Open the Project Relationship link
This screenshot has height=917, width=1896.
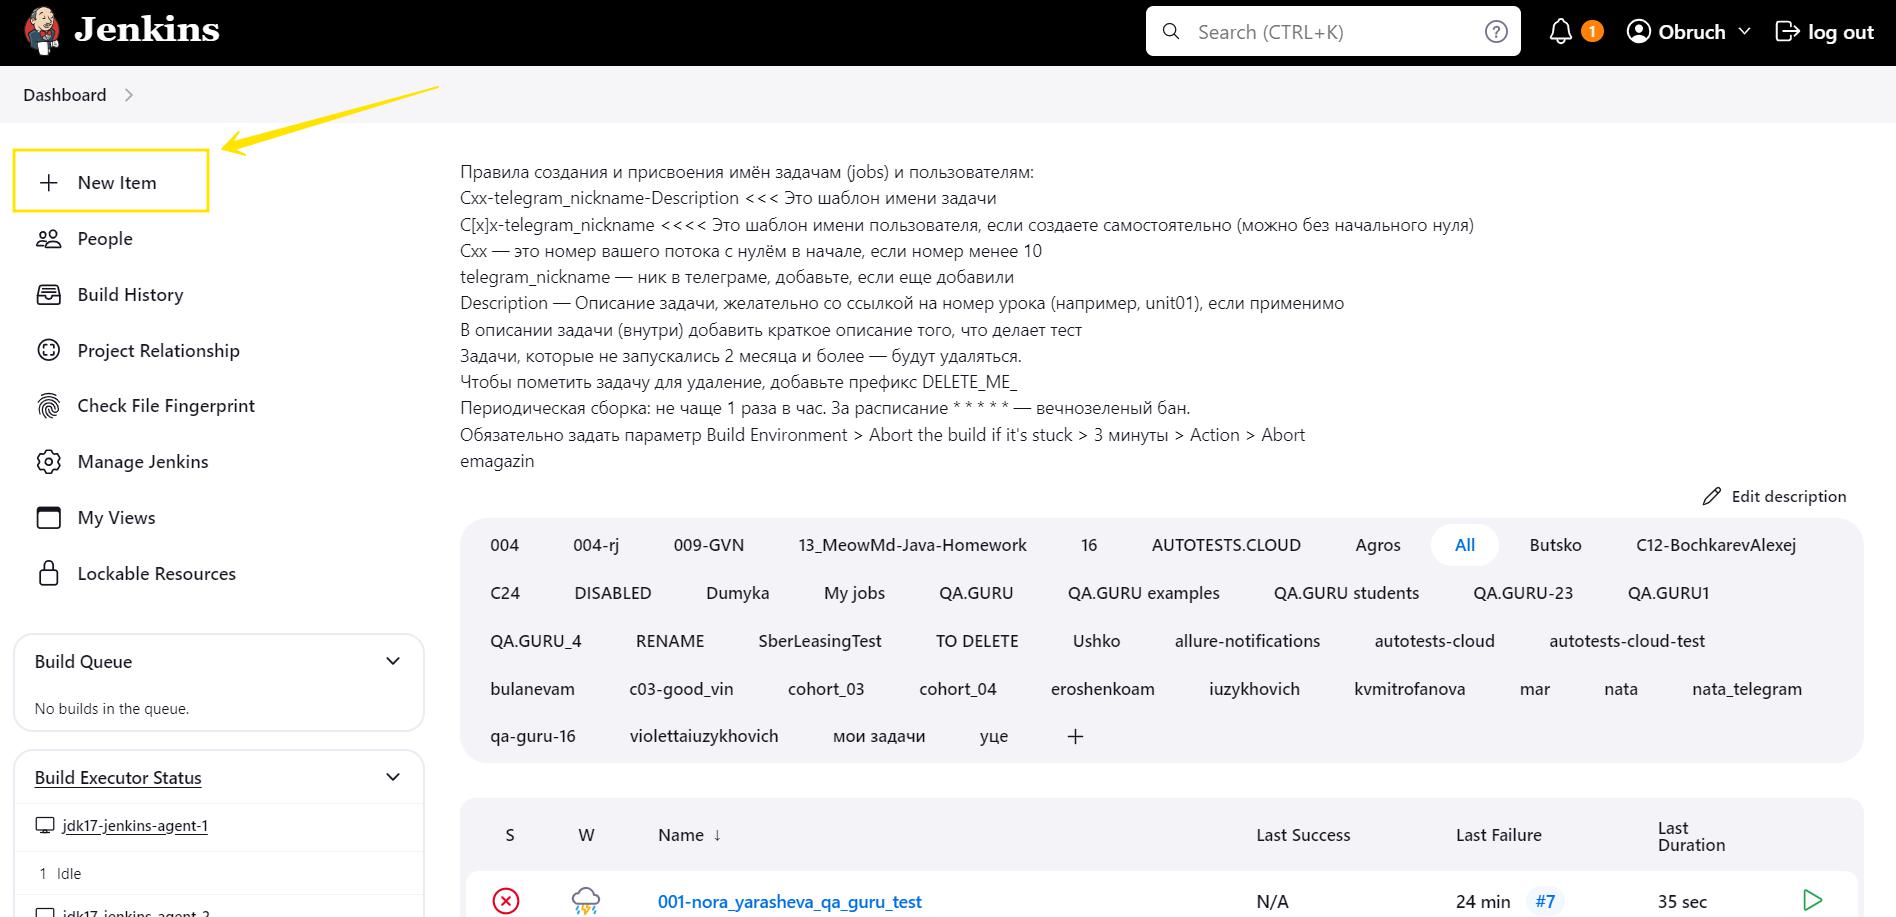pos(159,351)
